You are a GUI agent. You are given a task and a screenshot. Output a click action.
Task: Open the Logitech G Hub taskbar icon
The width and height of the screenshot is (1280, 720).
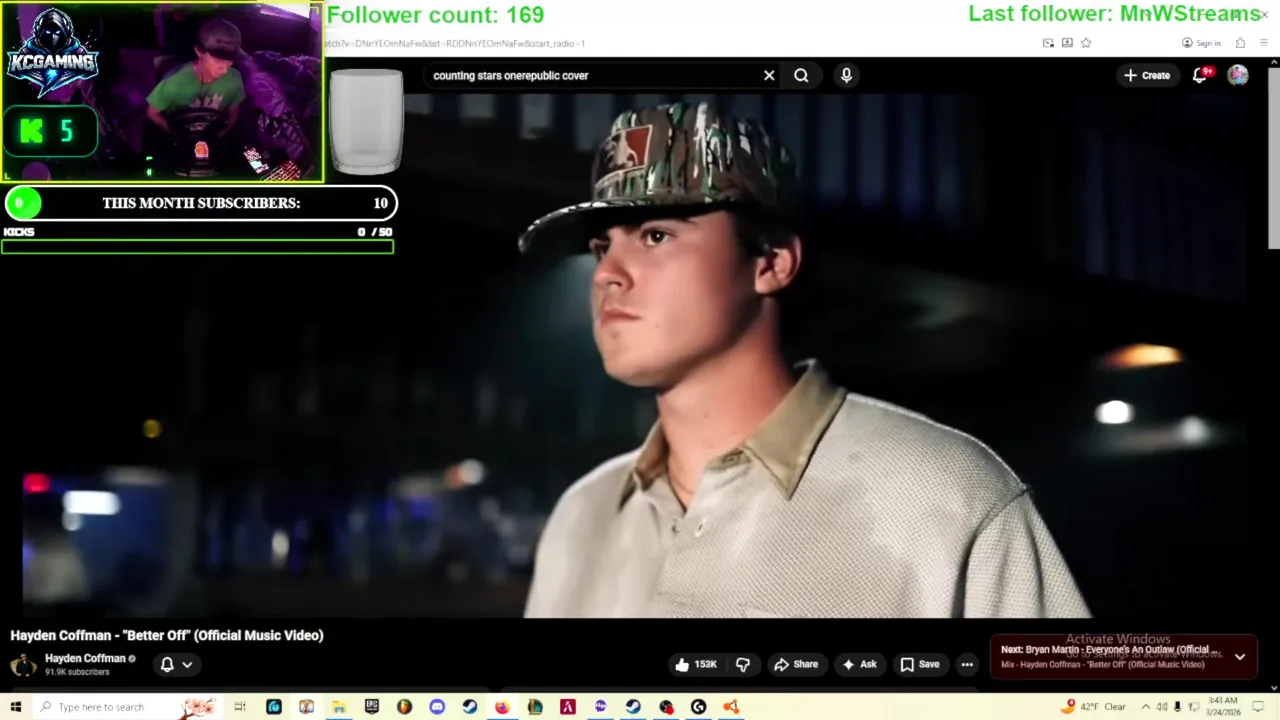point(698,707)
